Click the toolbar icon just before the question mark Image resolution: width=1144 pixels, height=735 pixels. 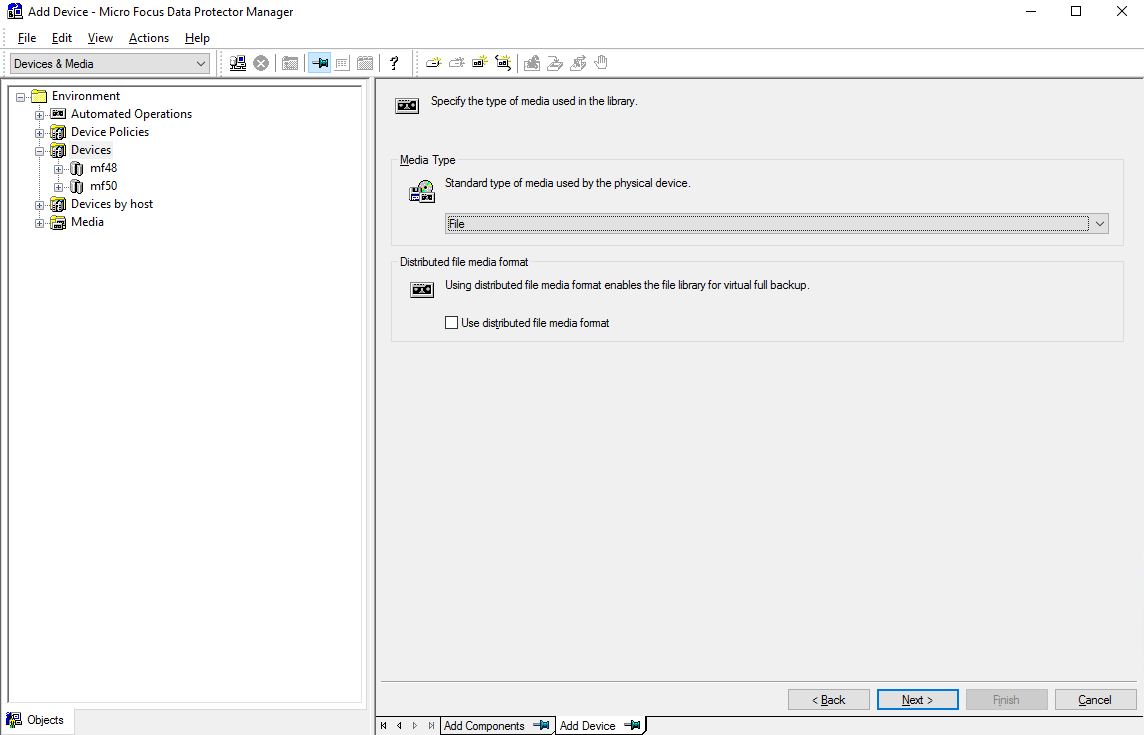click(366, 64)
